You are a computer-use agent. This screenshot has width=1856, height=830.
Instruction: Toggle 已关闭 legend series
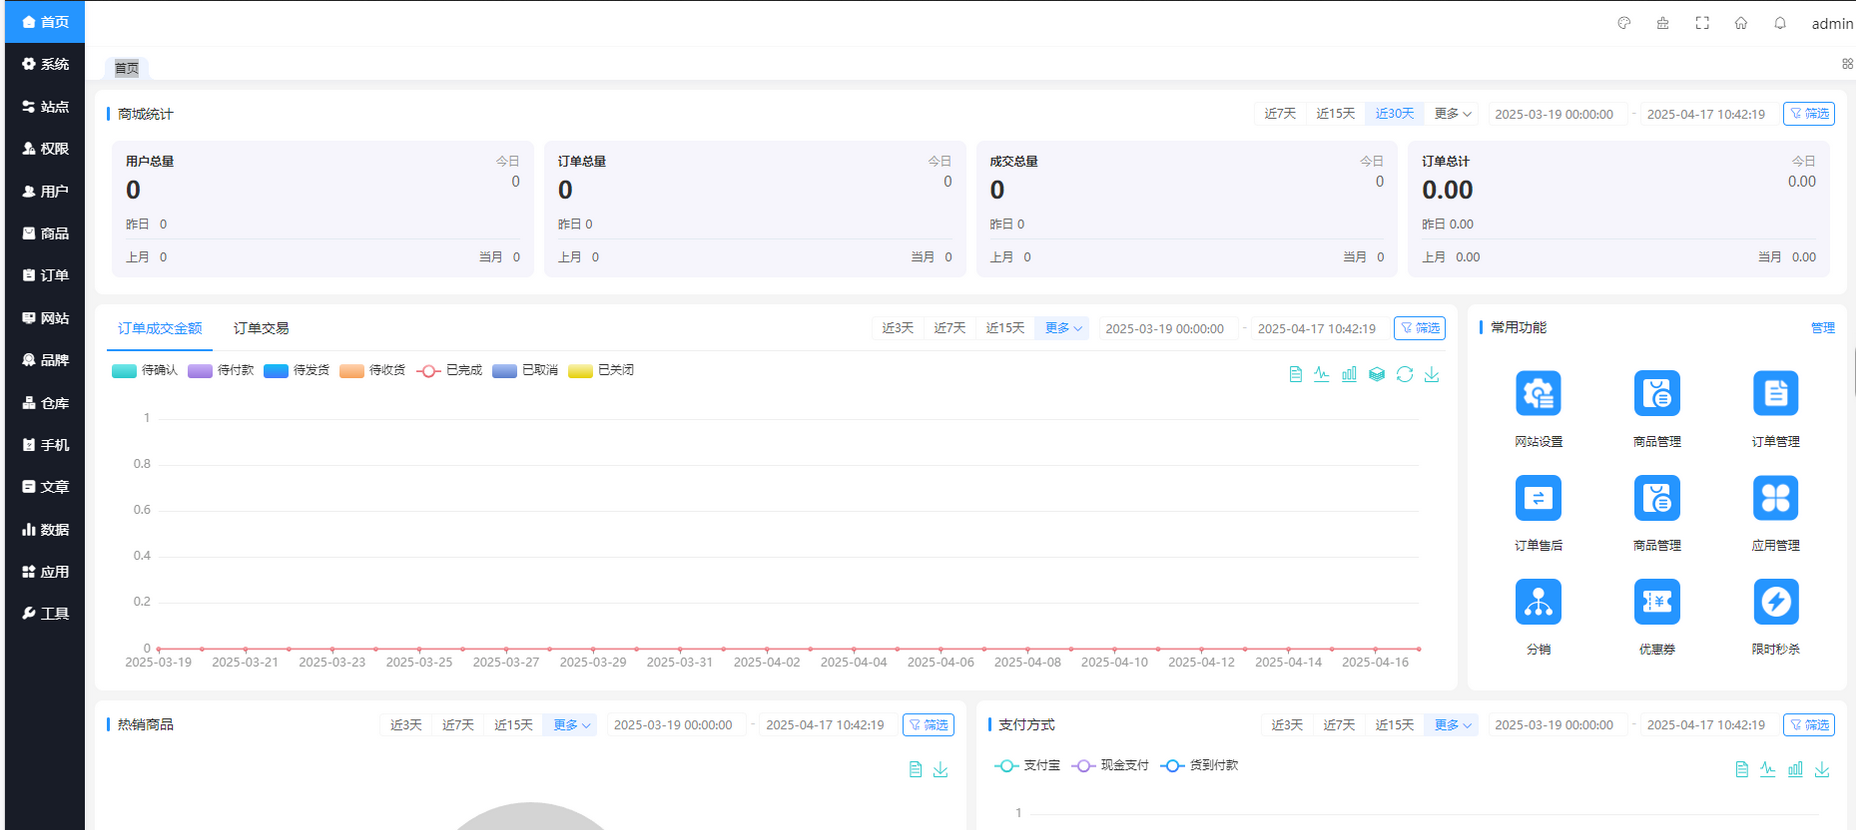point(601,370)
